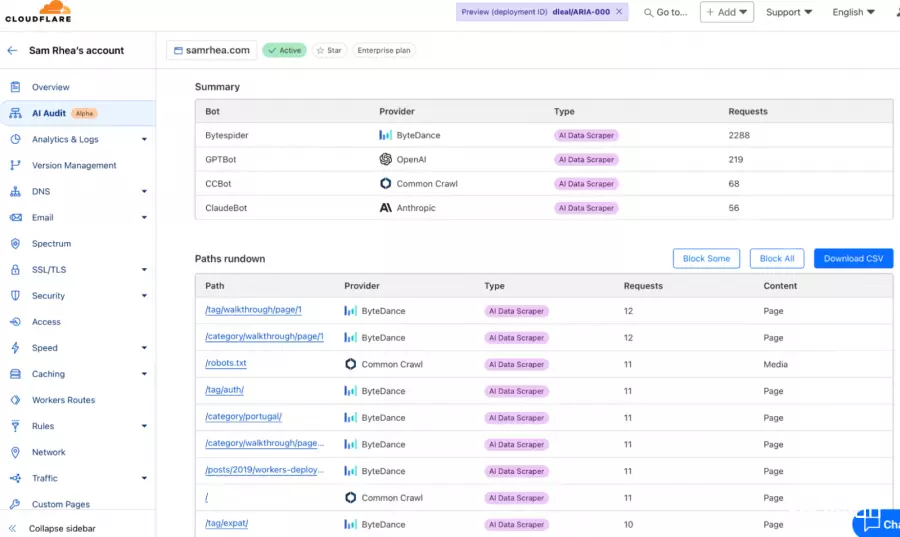This screenshot has height=537, width=900.
Task: Expand the Speed submenu arrow
Action: click(x=144, y=348)
